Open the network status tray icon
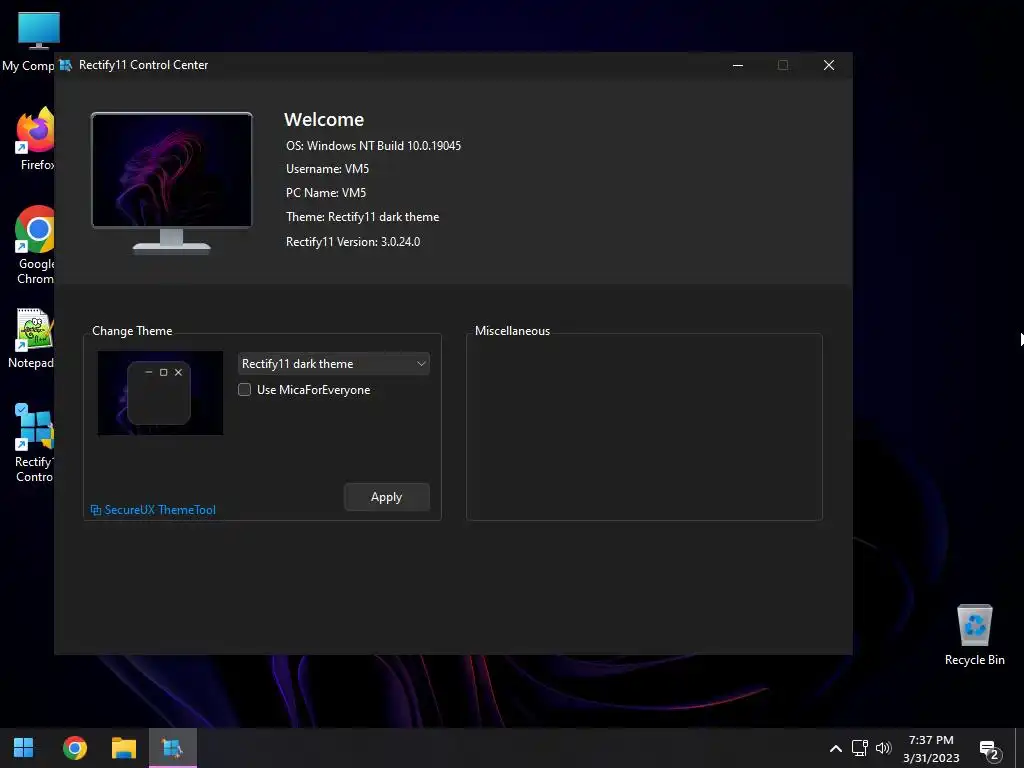The image size is (1024, 768). tap(859, 748)
